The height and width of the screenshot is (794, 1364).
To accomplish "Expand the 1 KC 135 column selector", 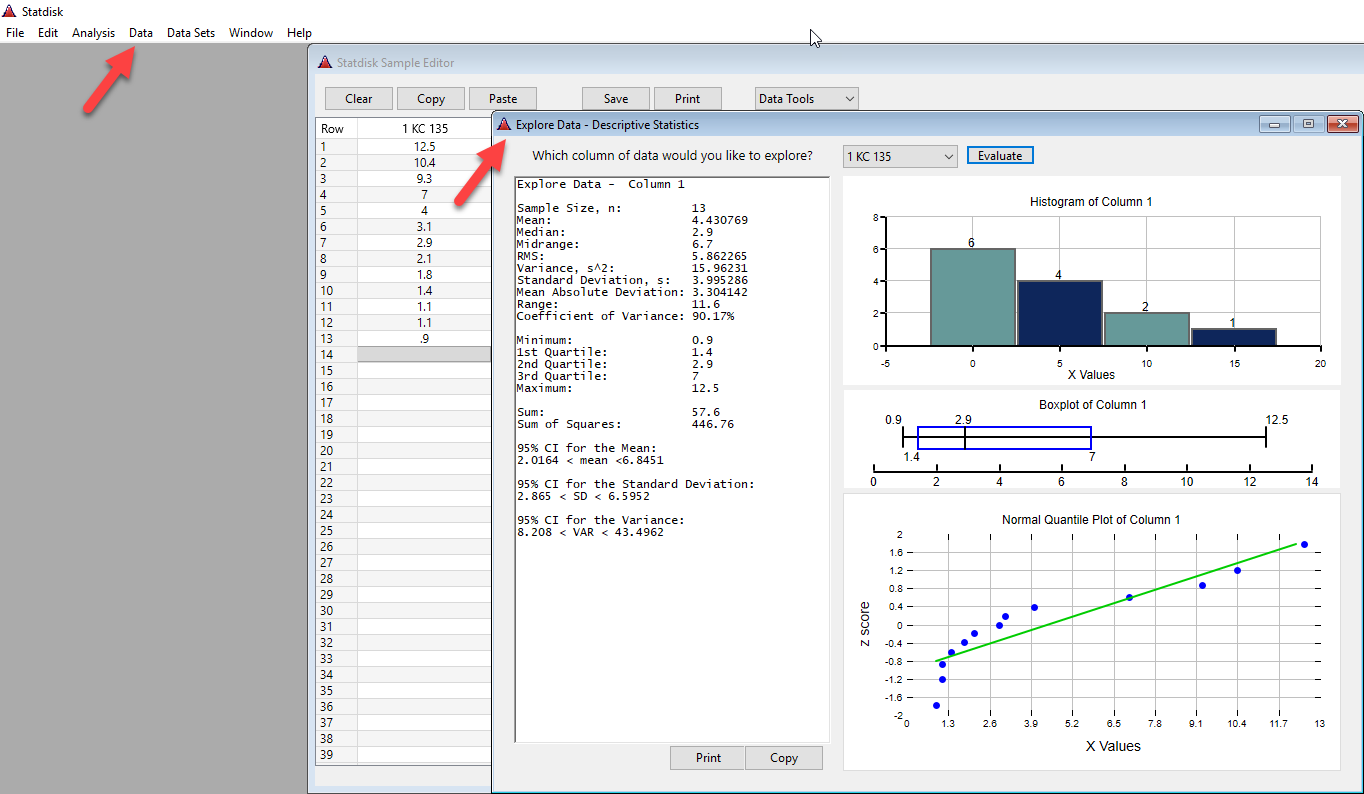I will [900, 156].
